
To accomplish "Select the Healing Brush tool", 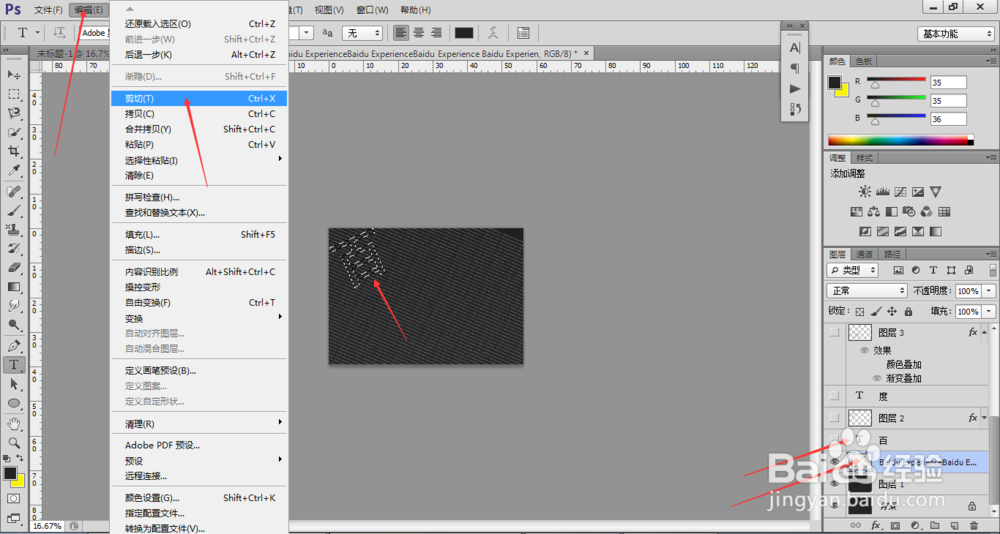I will click(14, 191).
